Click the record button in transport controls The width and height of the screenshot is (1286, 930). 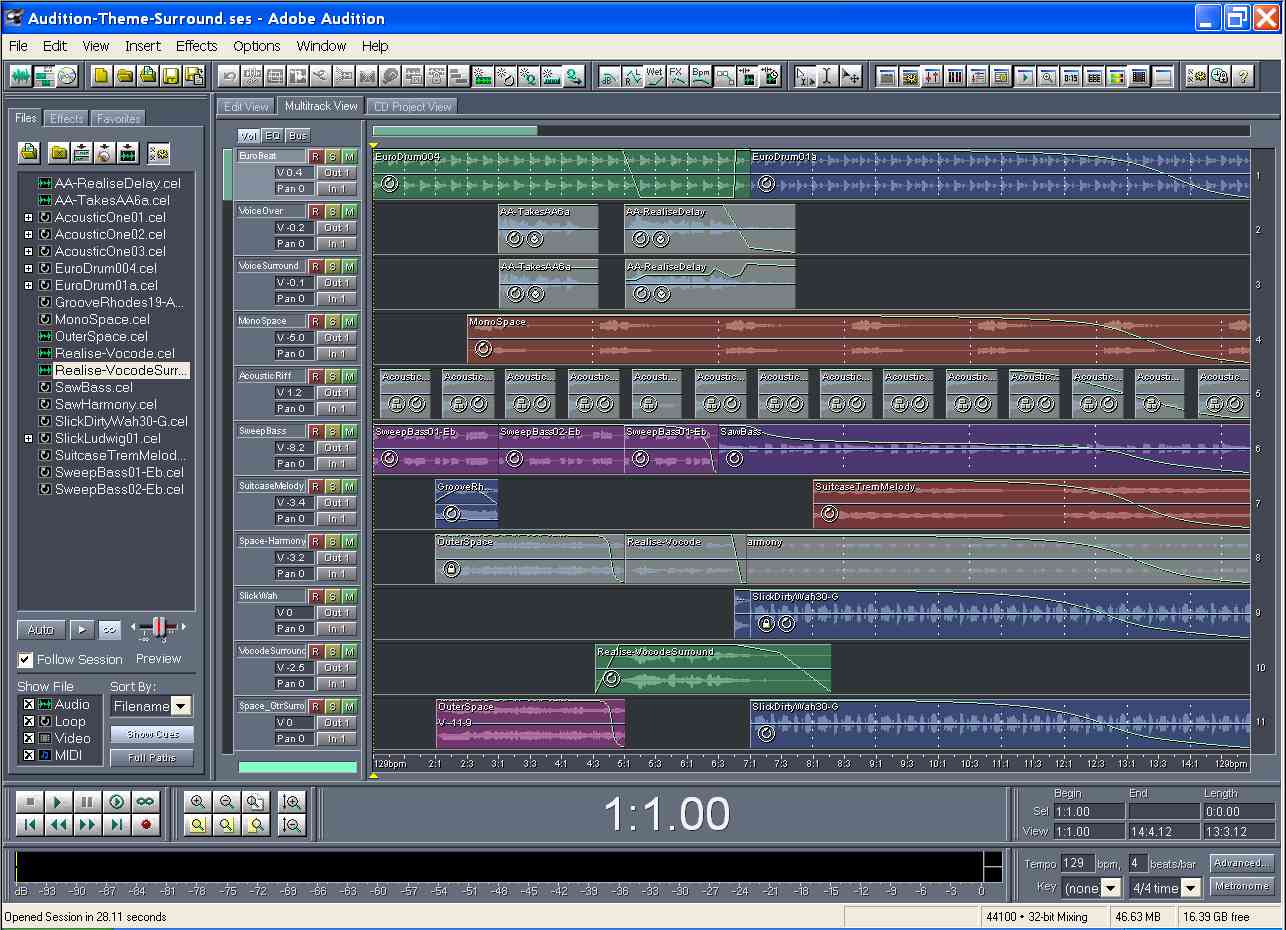[146, 824]
